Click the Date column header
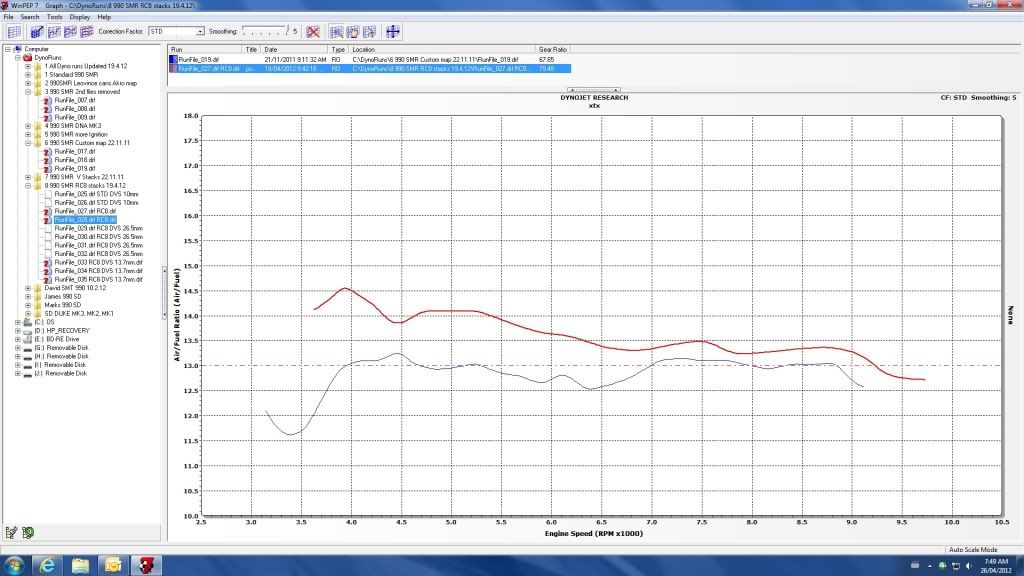The image size is (1024, 576). 270,48
